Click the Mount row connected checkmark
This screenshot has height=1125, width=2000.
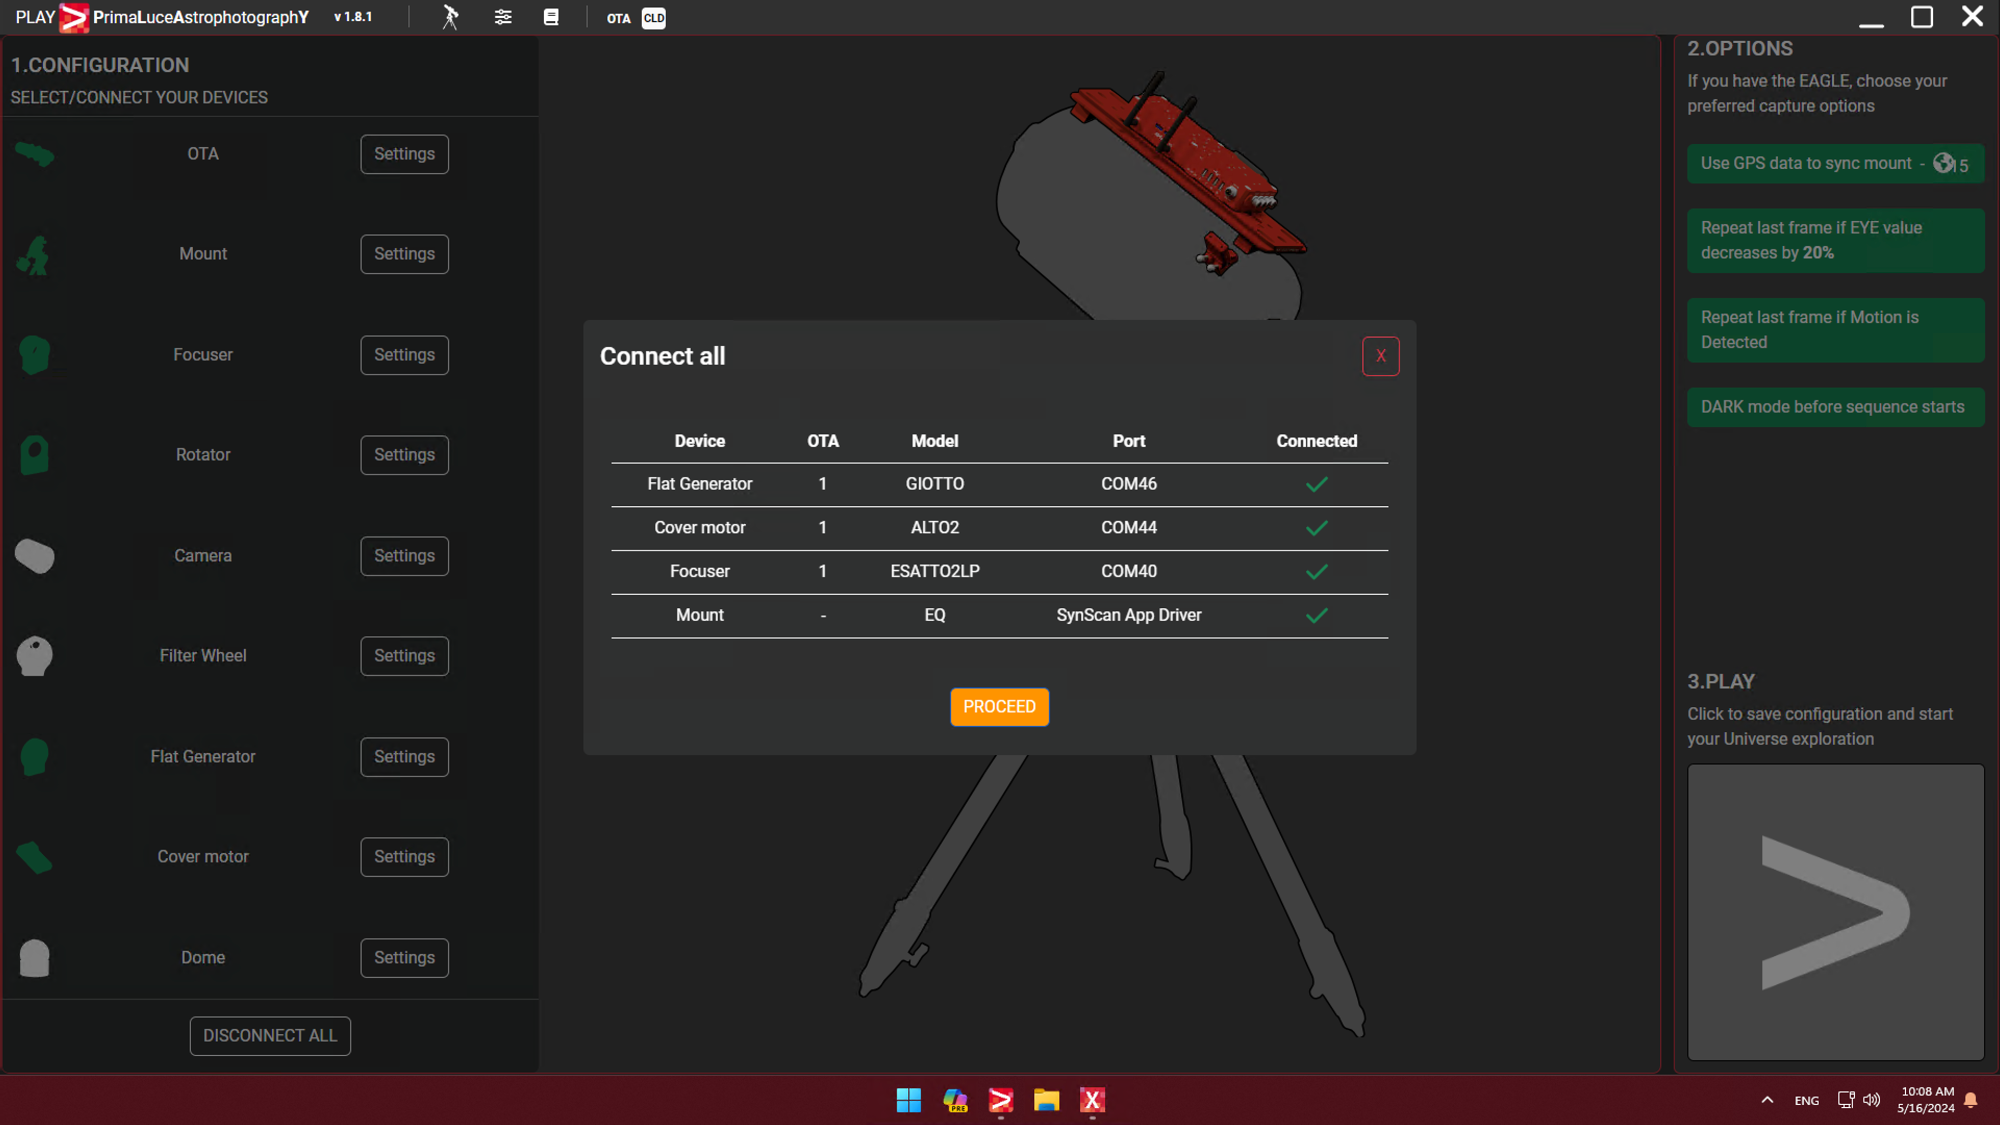coord(1316,615)
